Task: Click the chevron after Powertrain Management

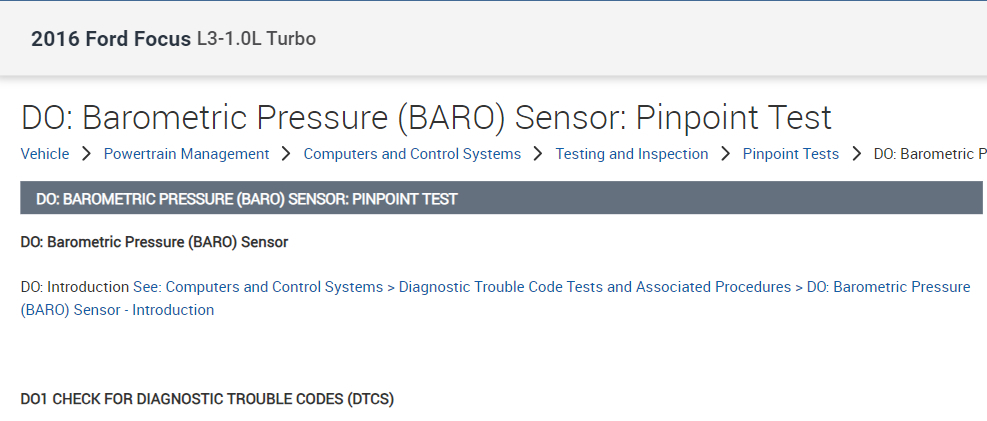Action: coord(287,154)
